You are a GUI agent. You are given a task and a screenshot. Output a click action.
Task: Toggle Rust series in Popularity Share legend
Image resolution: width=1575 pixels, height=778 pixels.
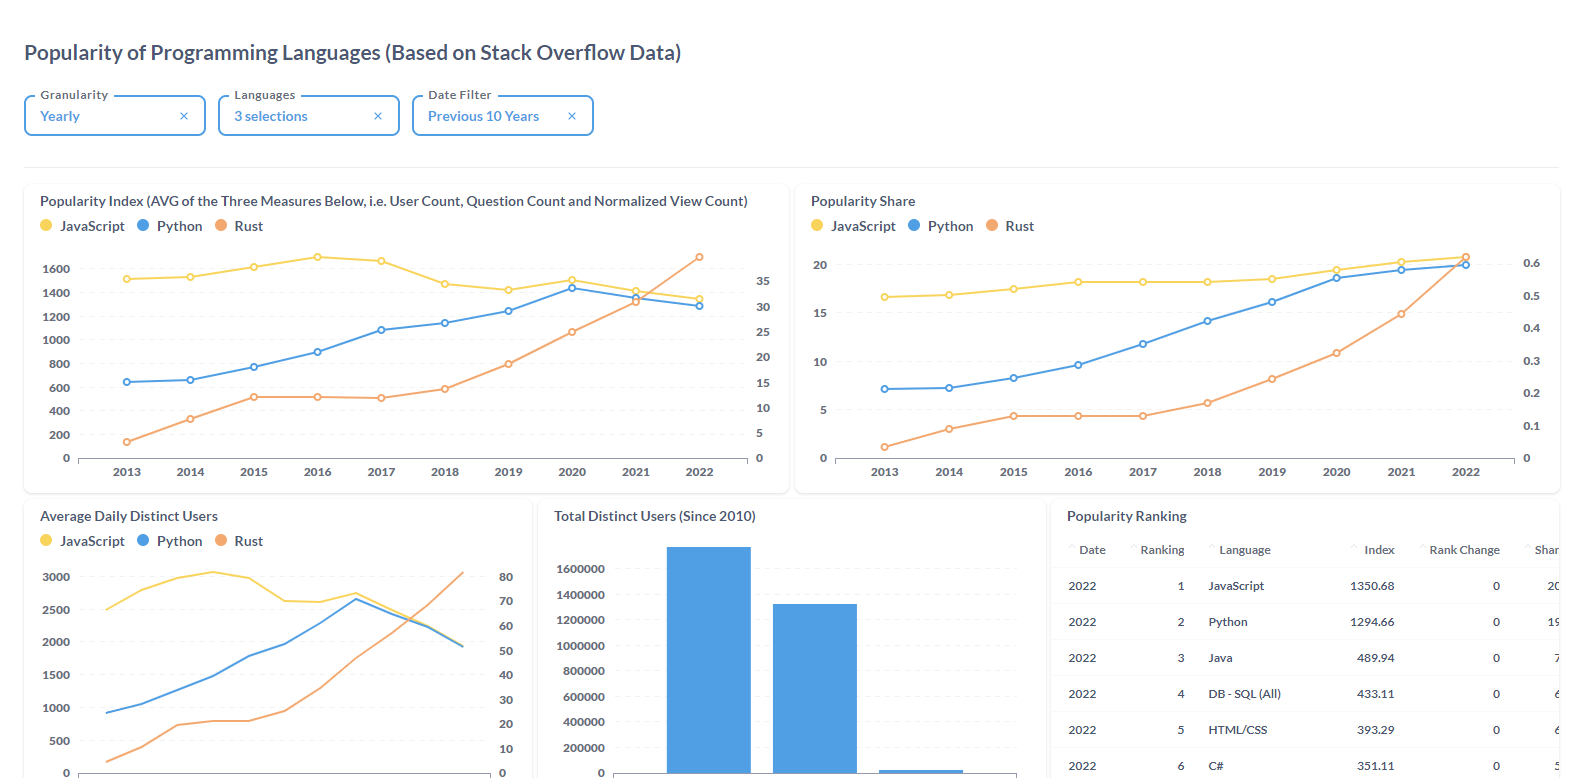1010,226
